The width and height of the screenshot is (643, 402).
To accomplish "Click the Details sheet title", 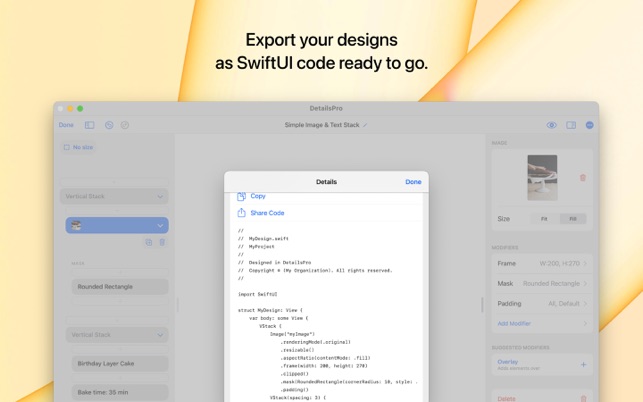I will pyautogui.click(x=326, y=182).
